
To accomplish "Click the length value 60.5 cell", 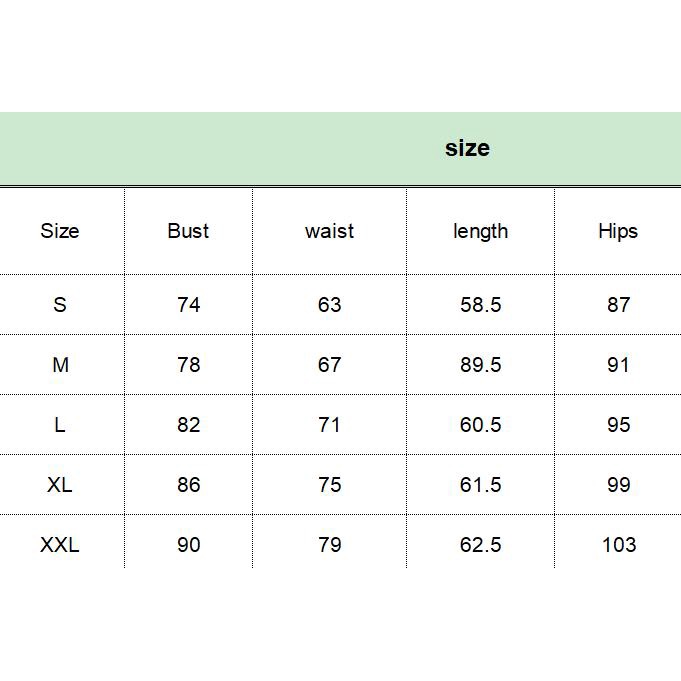I will click(x=480, y=425).
